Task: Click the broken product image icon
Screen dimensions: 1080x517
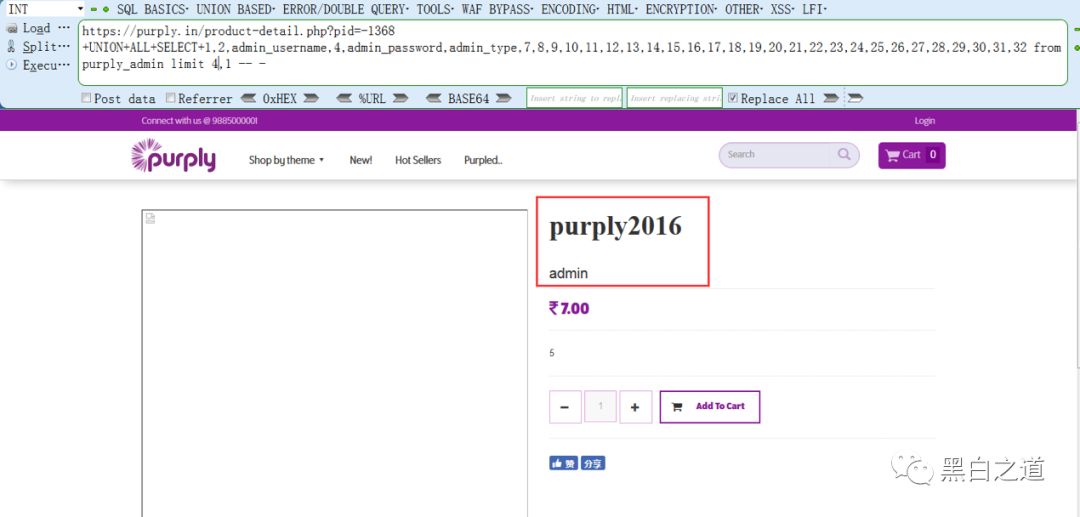Action: 151,219
